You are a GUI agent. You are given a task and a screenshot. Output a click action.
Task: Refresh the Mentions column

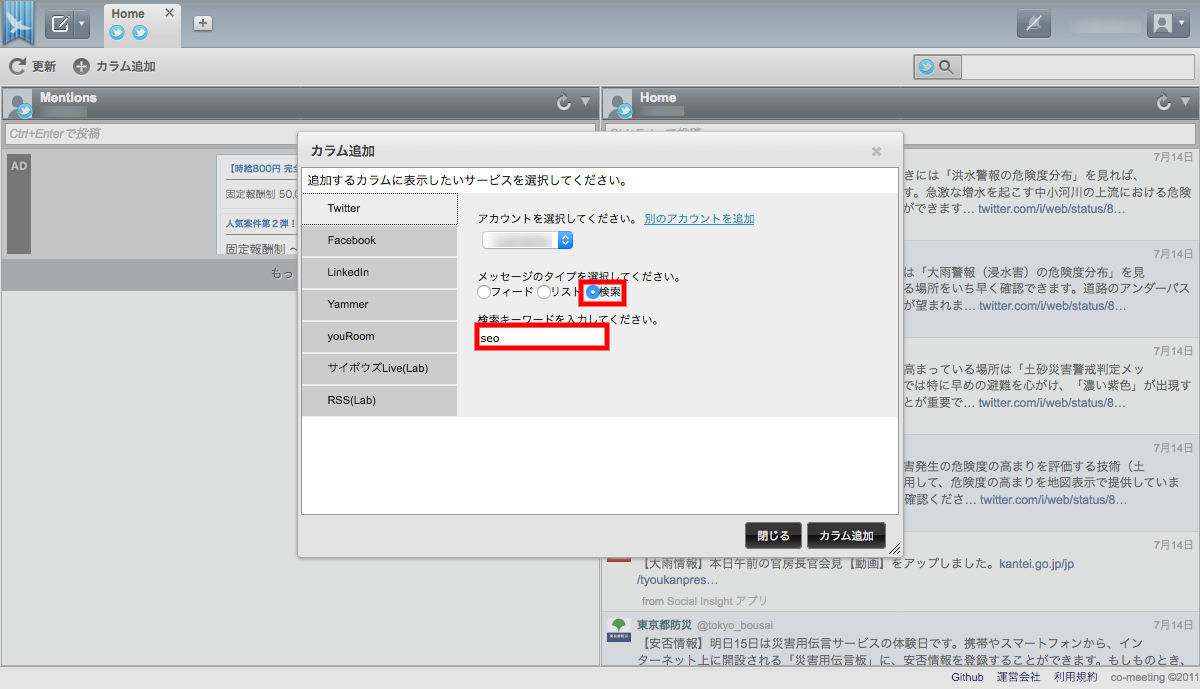pos(563,102)
